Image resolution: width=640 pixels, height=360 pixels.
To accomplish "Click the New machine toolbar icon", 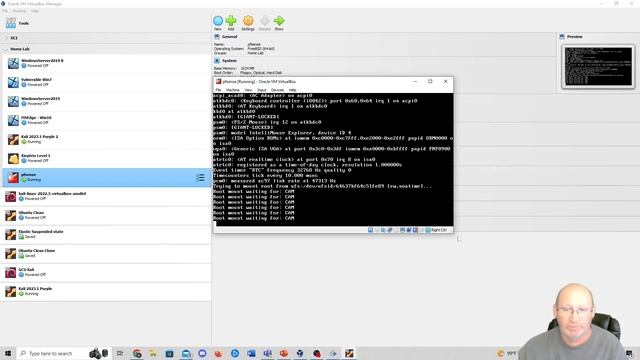I will tap(218, 21).
